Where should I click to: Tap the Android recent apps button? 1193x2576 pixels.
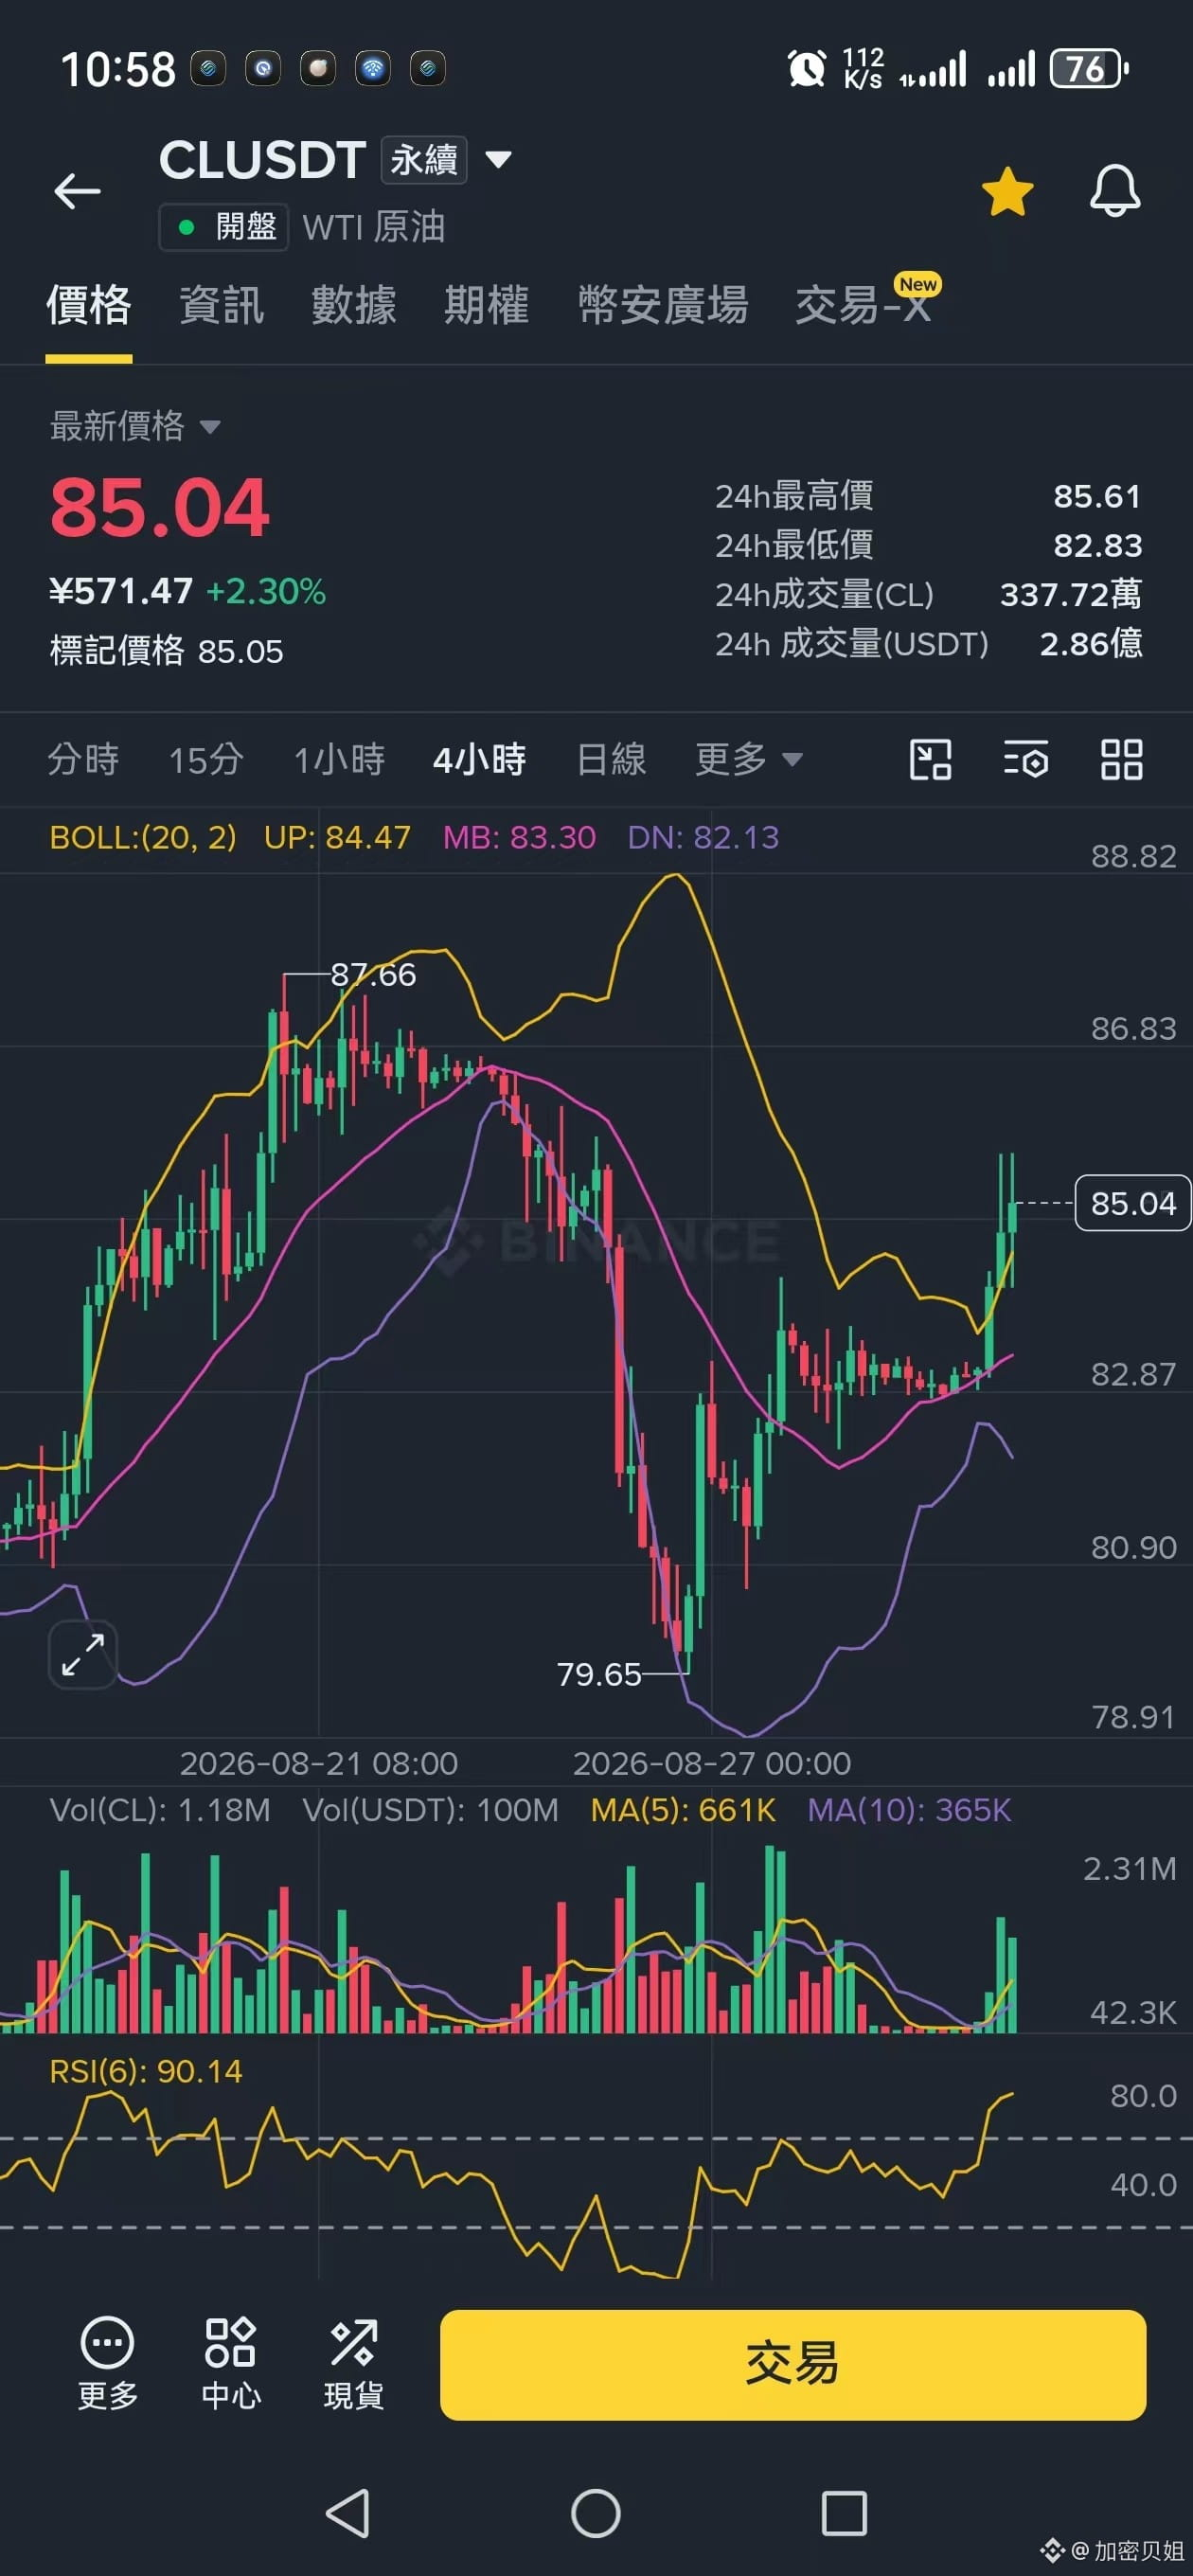click(x=844, y=2513)
